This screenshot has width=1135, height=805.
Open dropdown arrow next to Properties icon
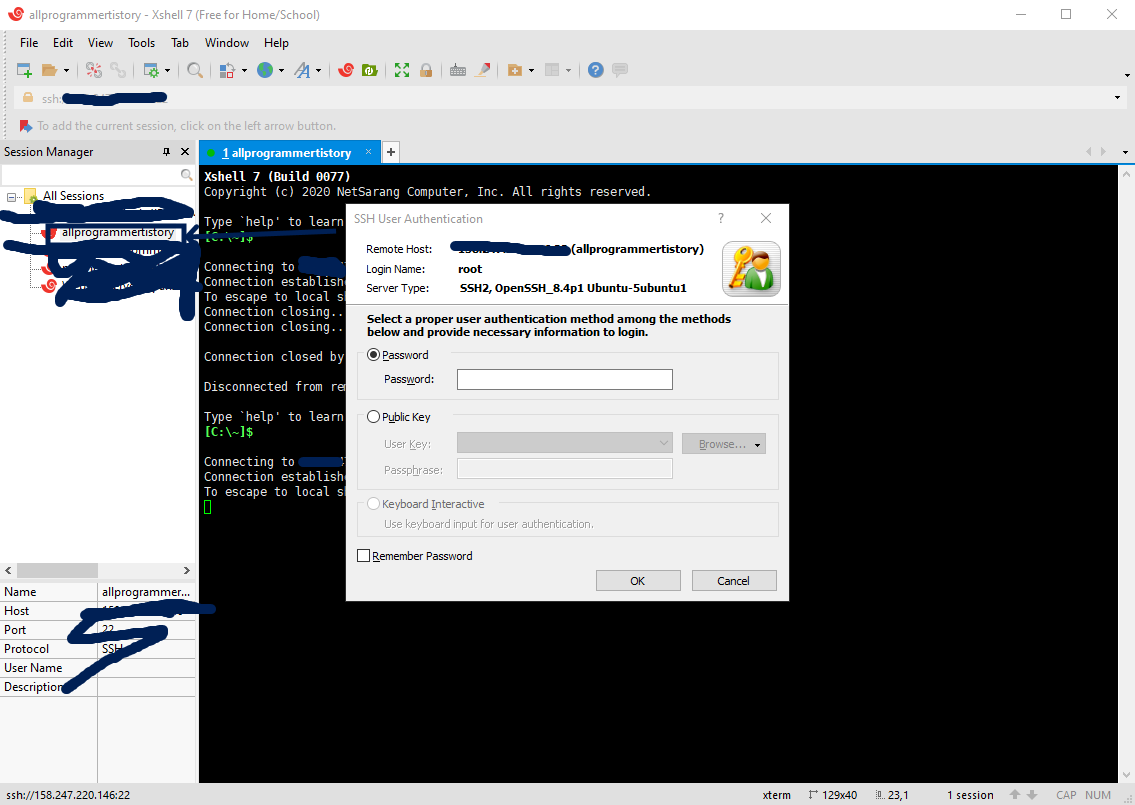pos(167,70)
